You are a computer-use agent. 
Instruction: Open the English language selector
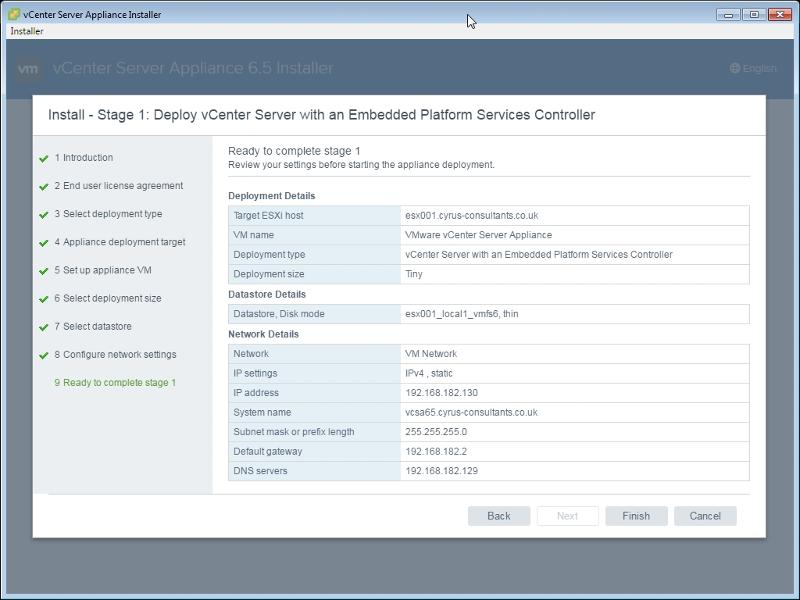pos(753,68)
